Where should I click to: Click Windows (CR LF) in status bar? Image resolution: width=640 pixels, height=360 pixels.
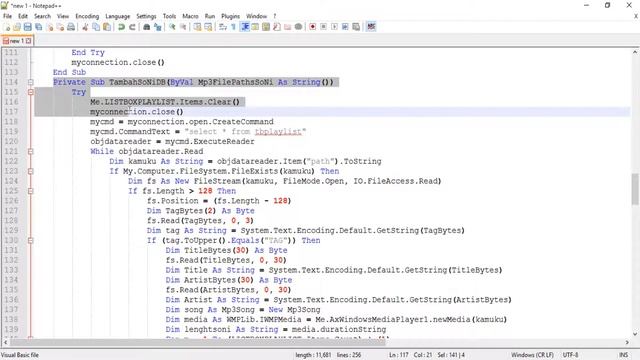point(532,355)
